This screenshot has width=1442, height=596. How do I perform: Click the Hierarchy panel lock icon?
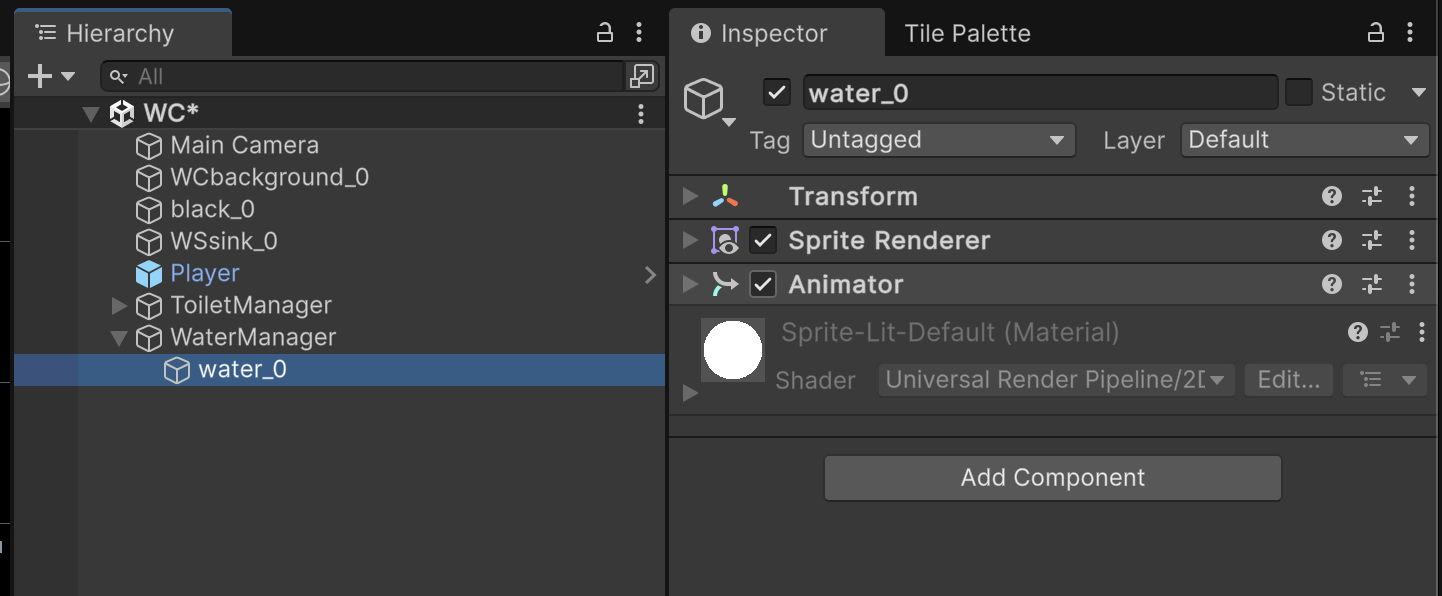pos(605,33)
